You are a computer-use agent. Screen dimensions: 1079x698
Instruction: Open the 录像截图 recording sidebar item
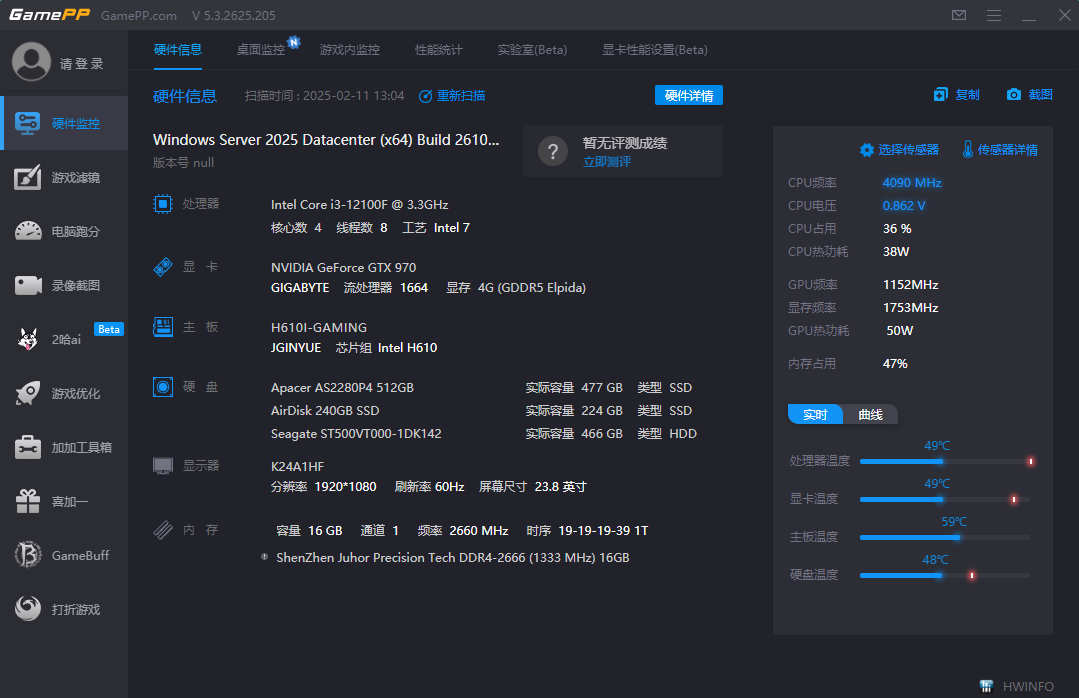(x=64, y=285)
